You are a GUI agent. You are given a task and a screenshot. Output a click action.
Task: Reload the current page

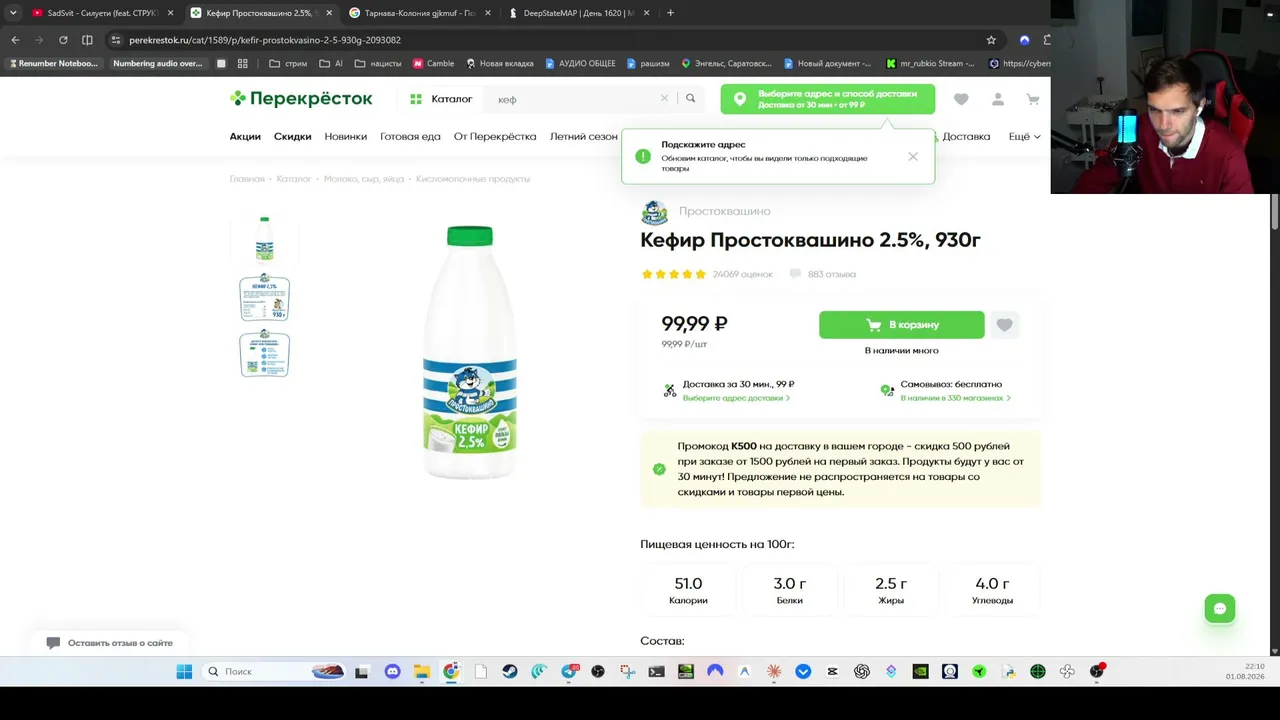coord(63,40)
